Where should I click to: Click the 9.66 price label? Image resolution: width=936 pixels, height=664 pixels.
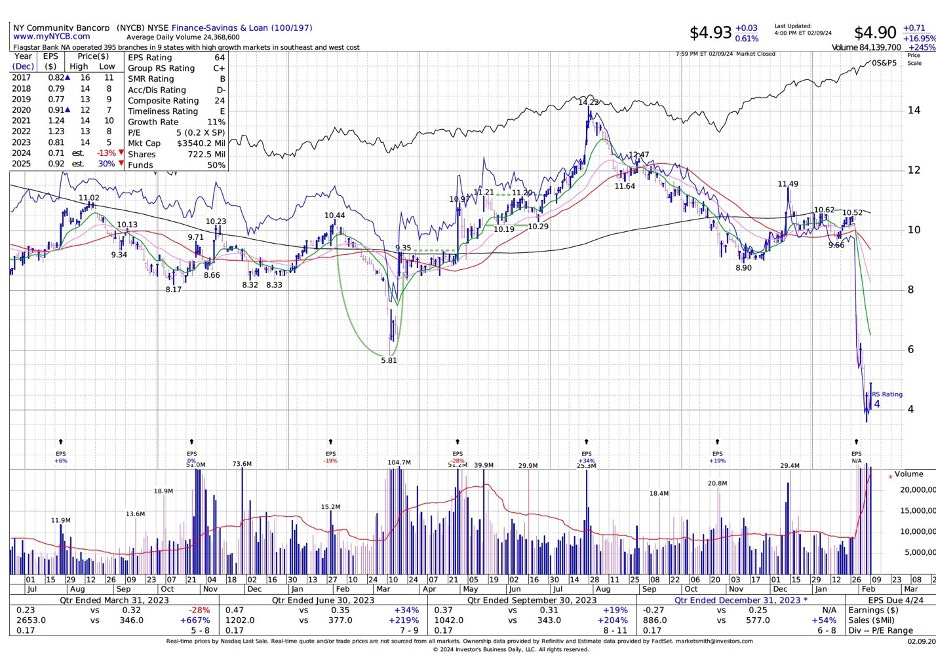click(x=836, y=245)
